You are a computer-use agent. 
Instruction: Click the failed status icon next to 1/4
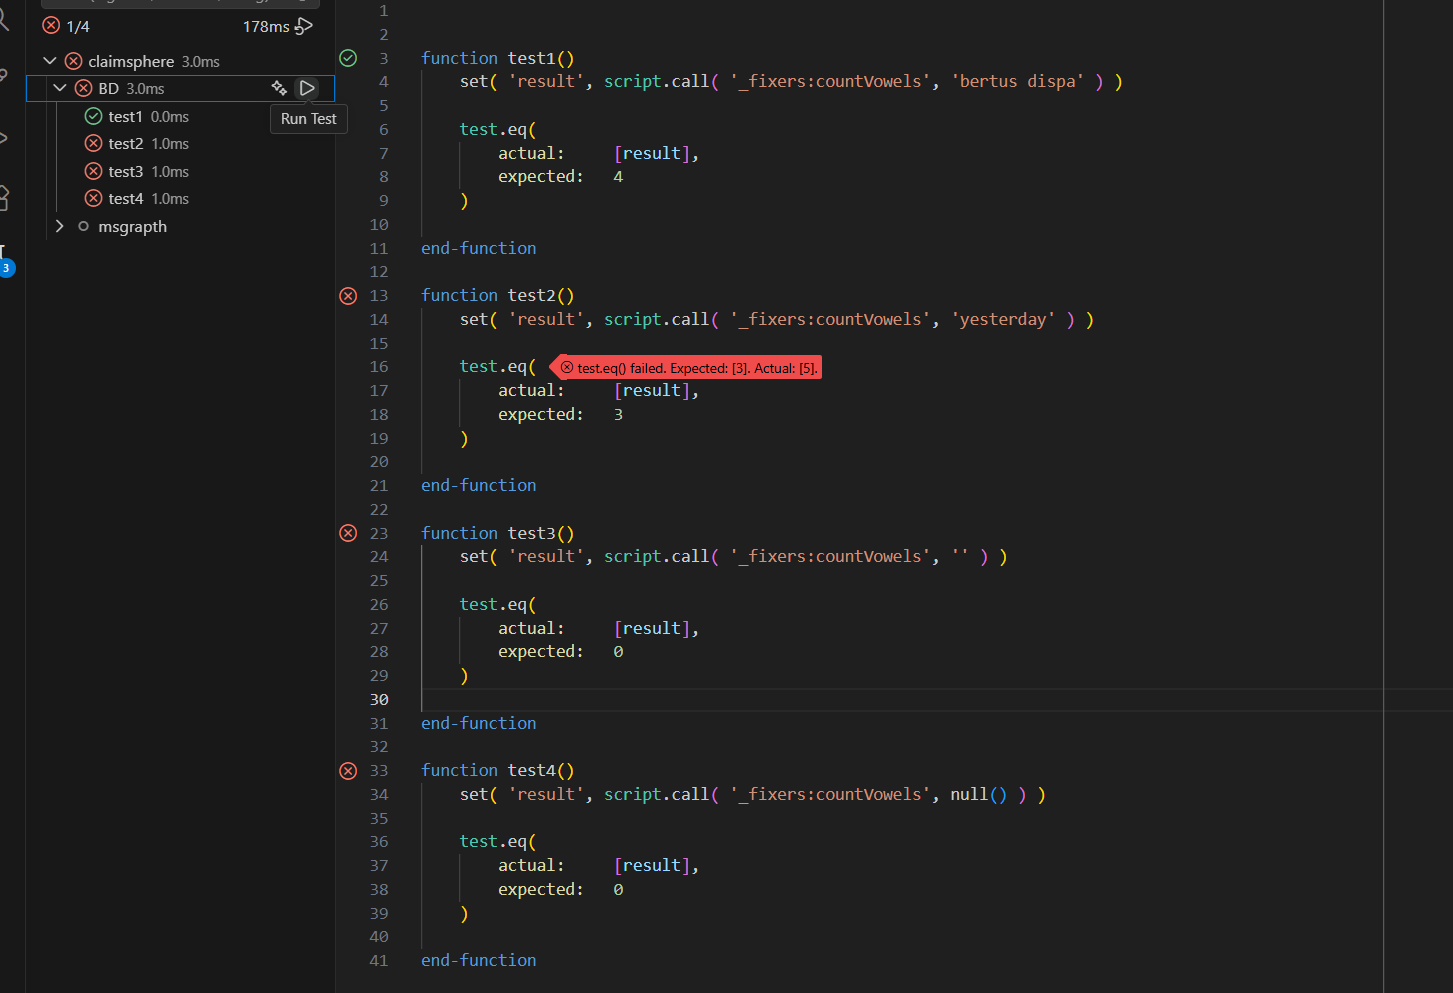51,25
